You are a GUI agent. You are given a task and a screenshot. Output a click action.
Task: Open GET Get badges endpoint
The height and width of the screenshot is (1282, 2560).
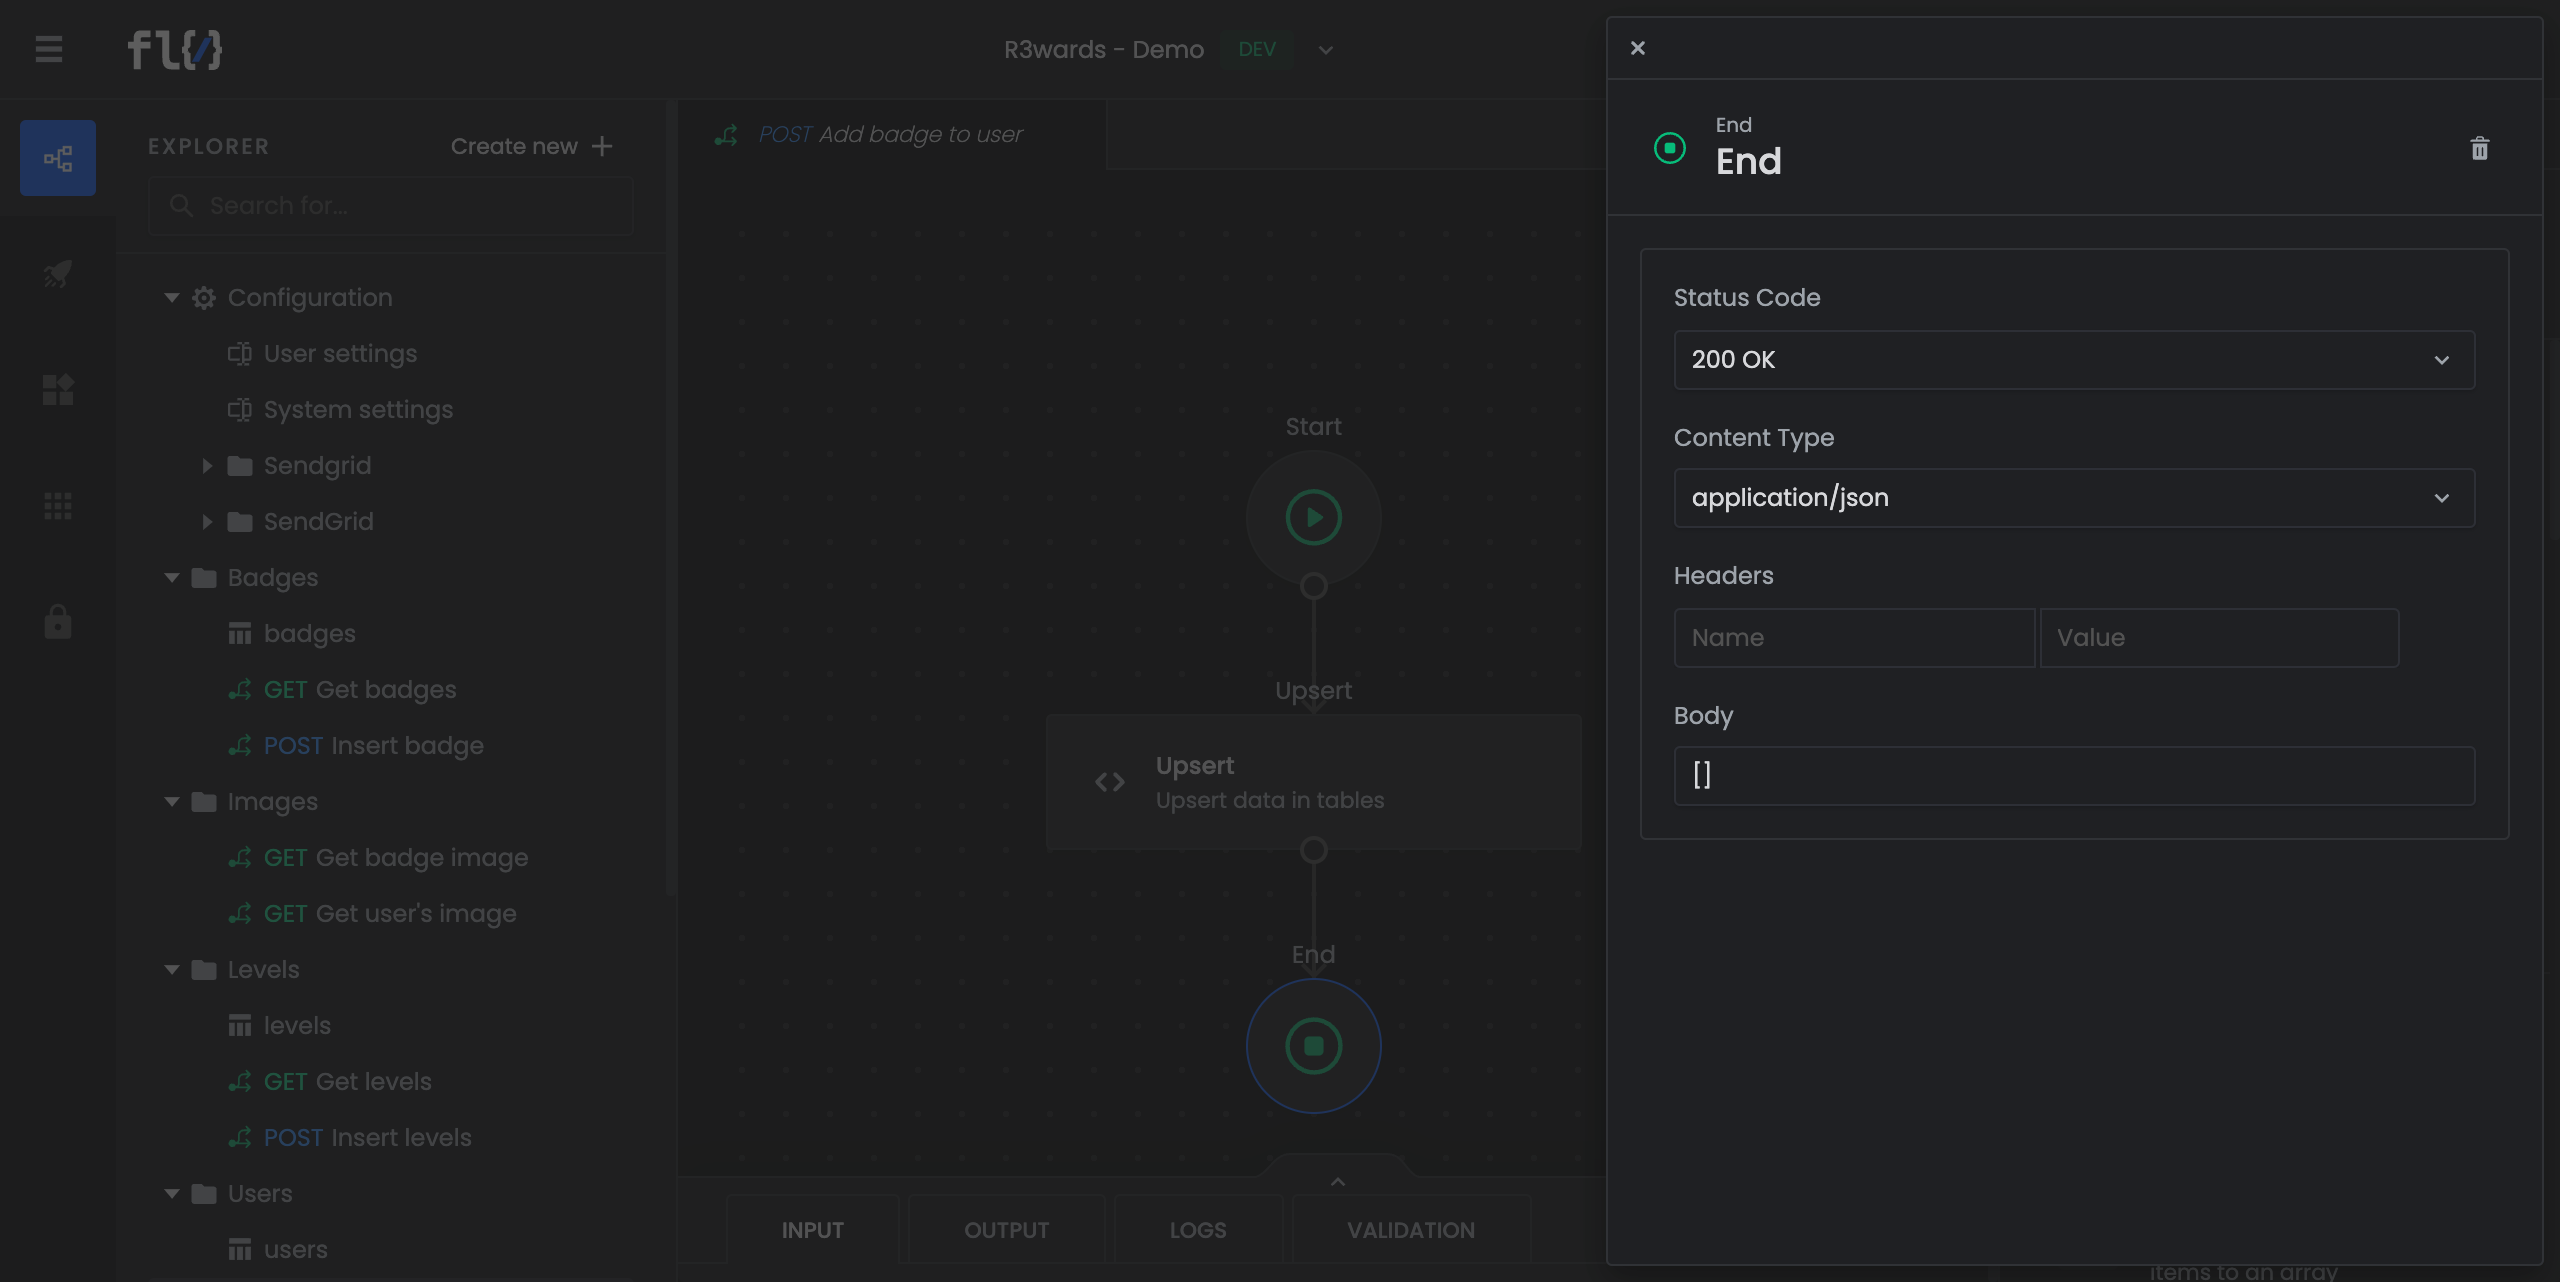(359, 690)
